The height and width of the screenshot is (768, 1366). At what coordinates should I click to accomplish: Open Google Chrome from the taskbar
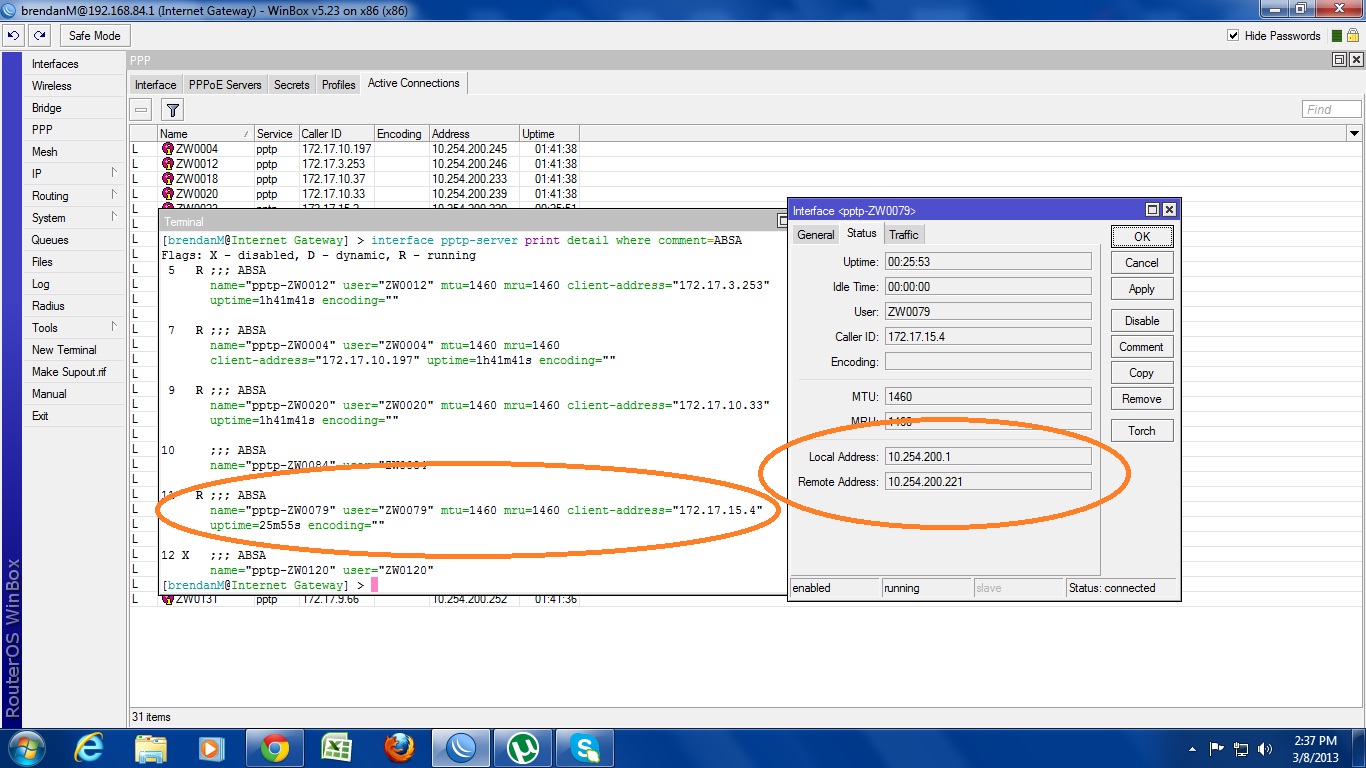click(x=275, y=748)
